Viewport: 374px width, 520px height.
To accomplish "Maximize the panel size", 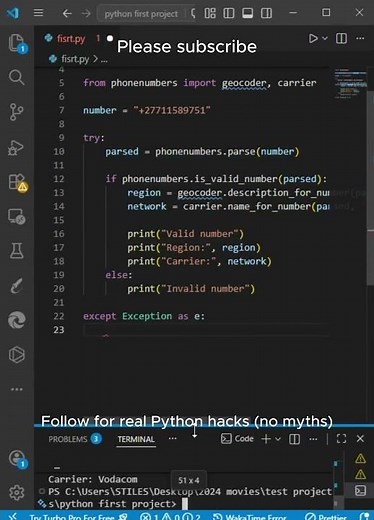I will (342, 439).
